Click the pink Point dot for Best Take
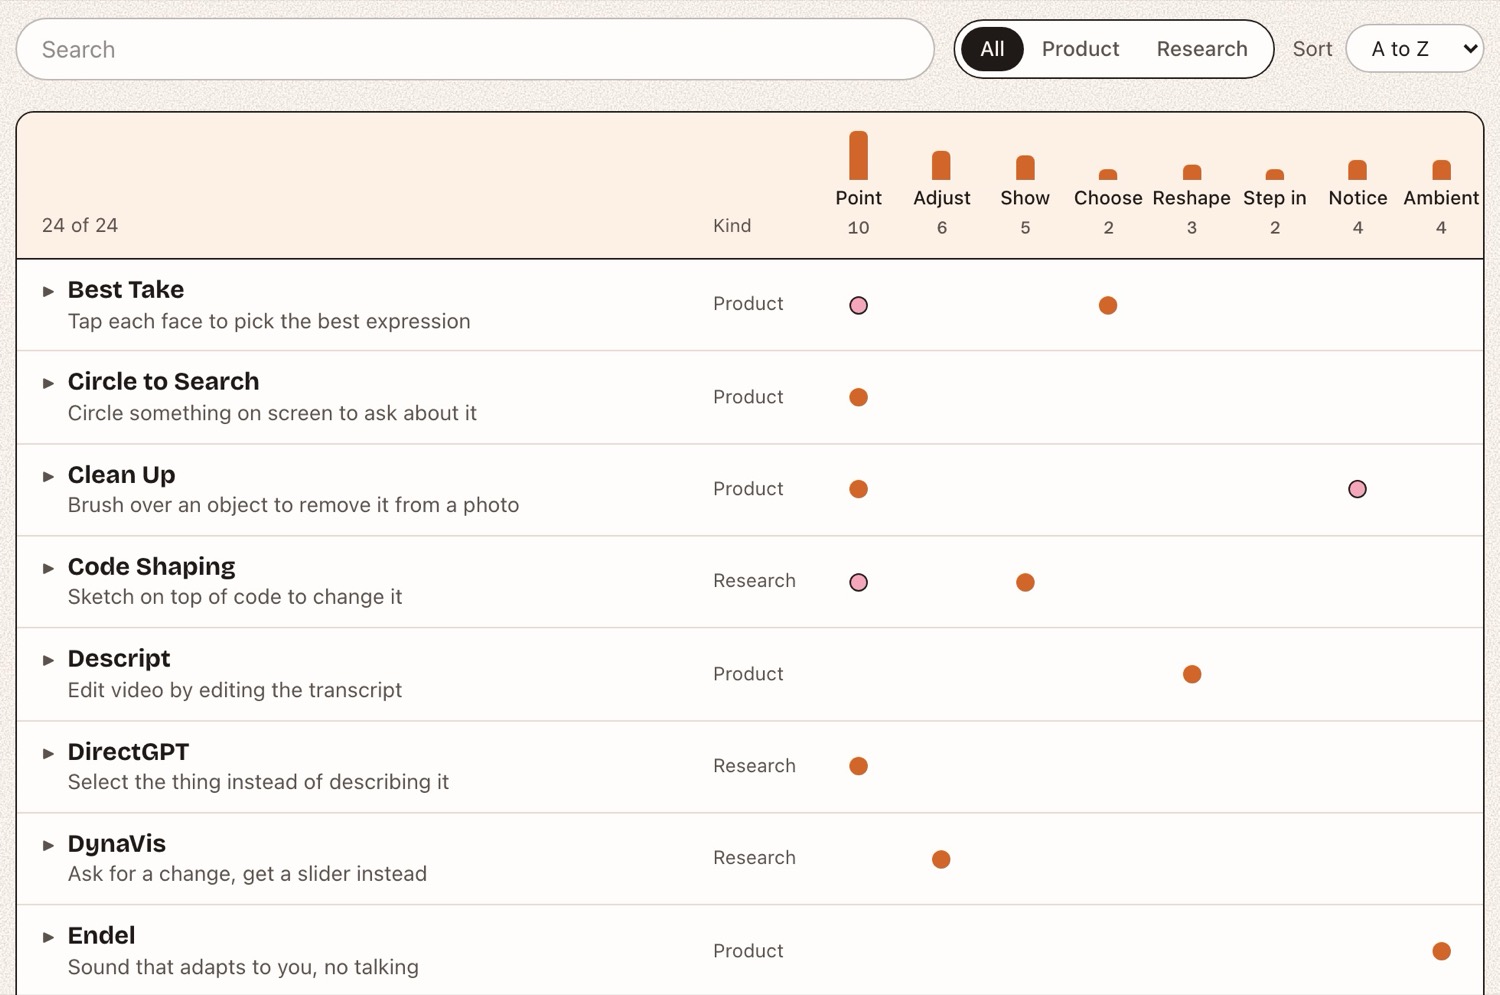This screenshot has height=995, width=1500. click(858, 305)
